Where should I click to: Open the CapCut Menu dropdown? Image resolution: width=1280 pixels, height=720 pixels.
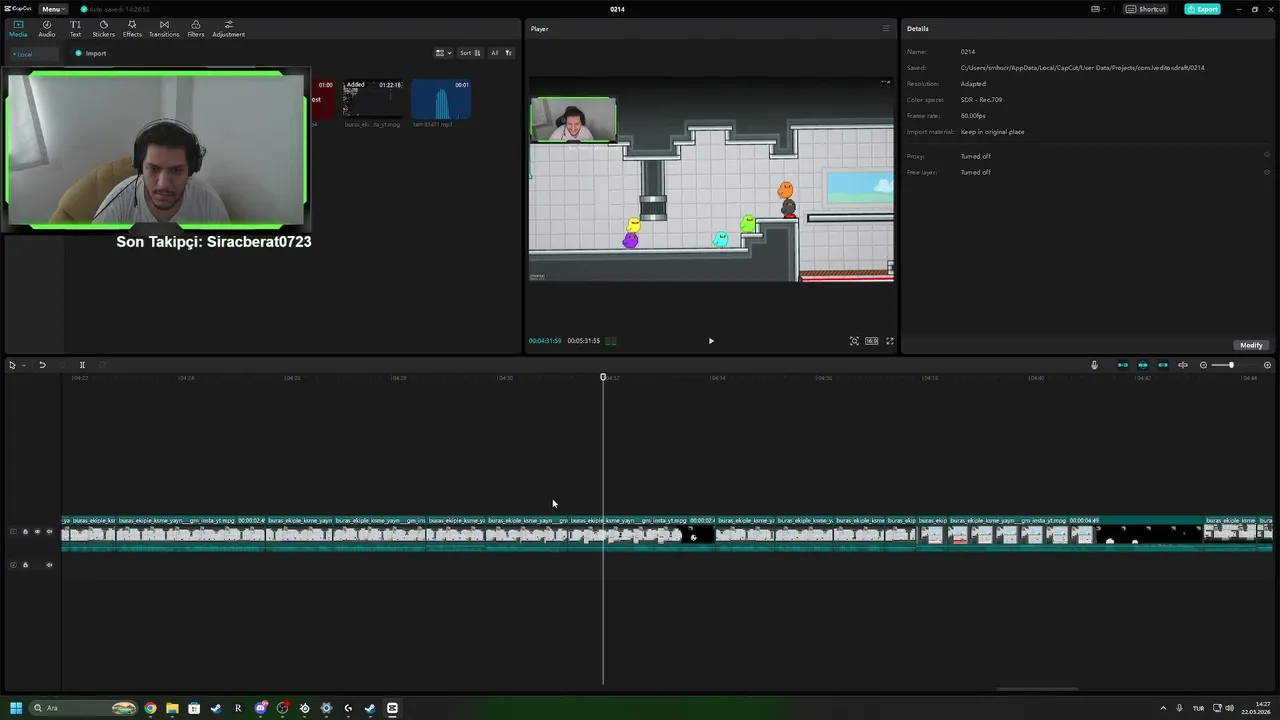(x=53, y=9)
